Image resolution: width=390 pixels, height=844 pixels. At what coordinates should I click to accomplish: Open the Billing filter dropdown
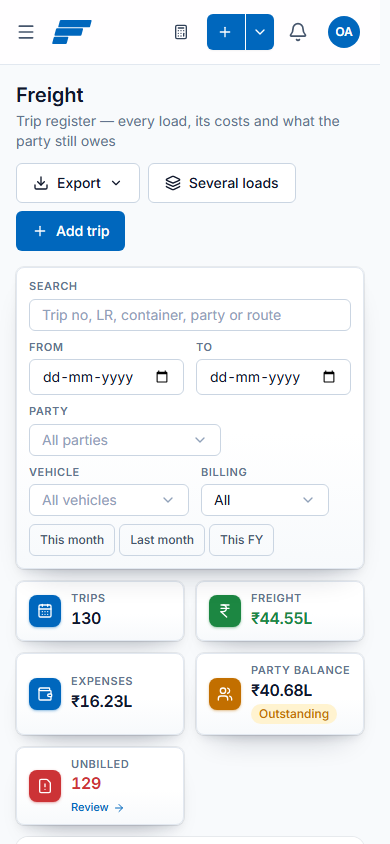coord(265,500)
